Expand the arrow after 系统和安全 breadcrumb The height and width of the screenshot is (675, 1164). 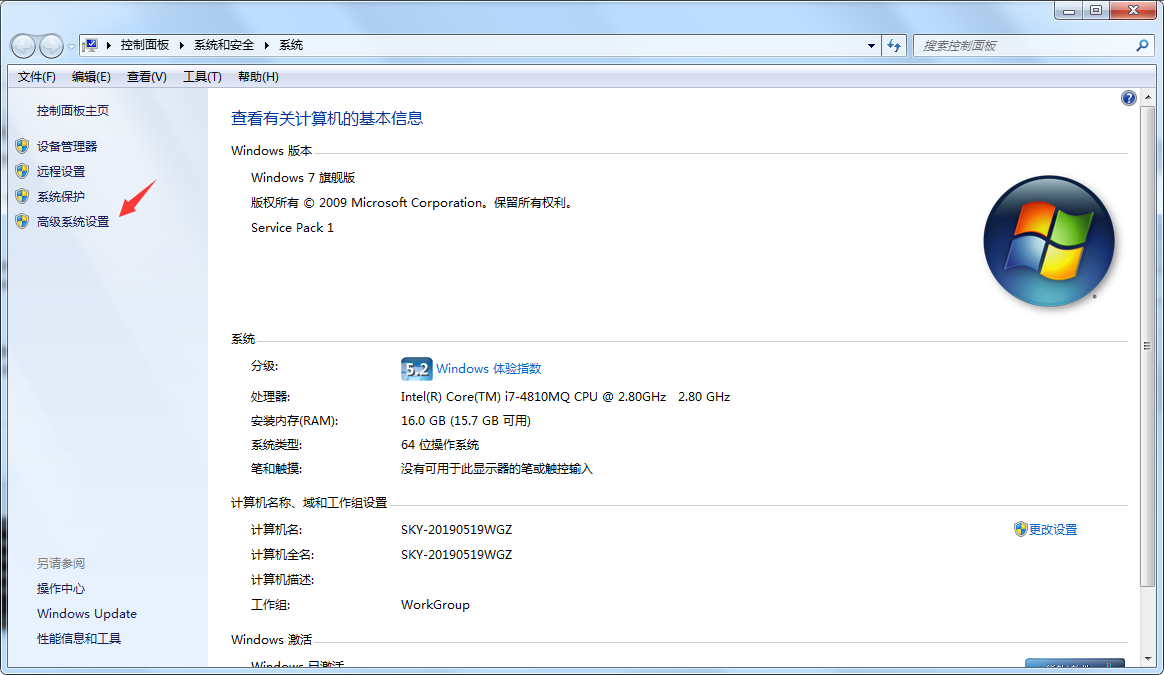(x=267, y=45)
